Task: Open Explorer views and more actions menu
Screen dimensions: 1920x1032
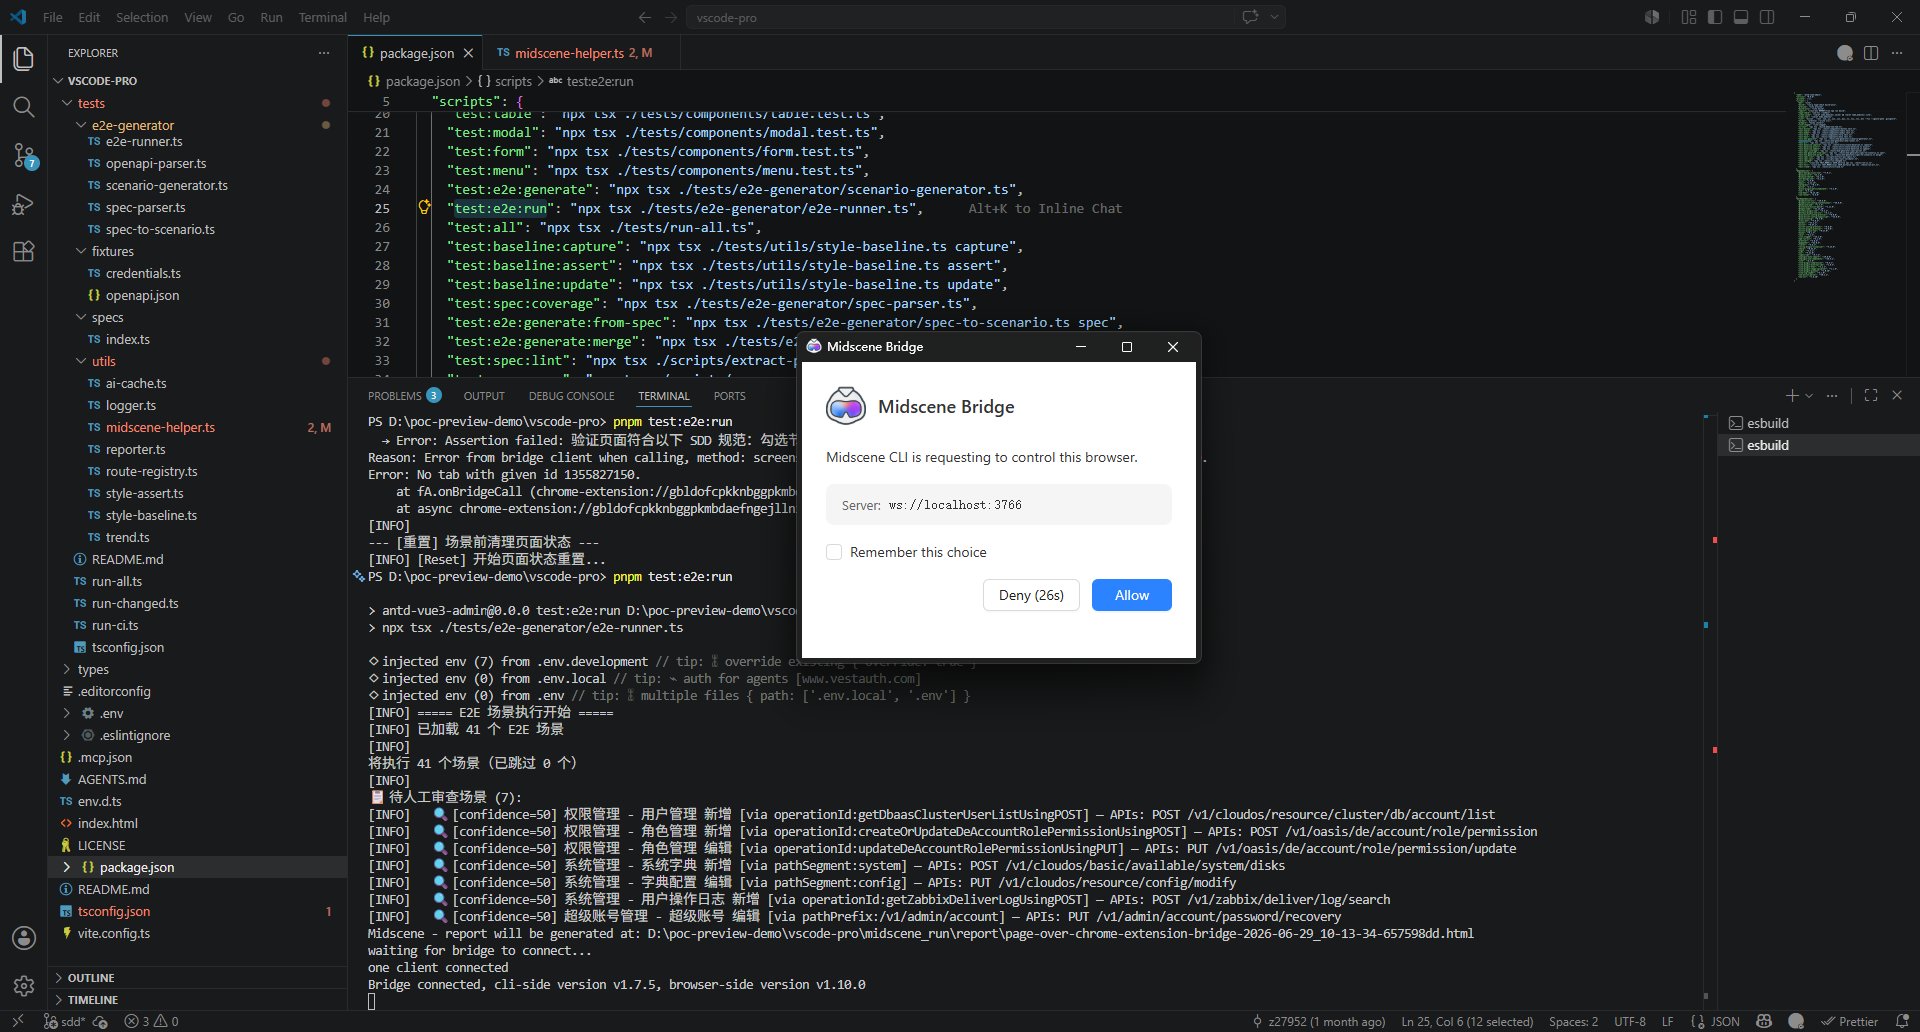Action: point(324,53)
